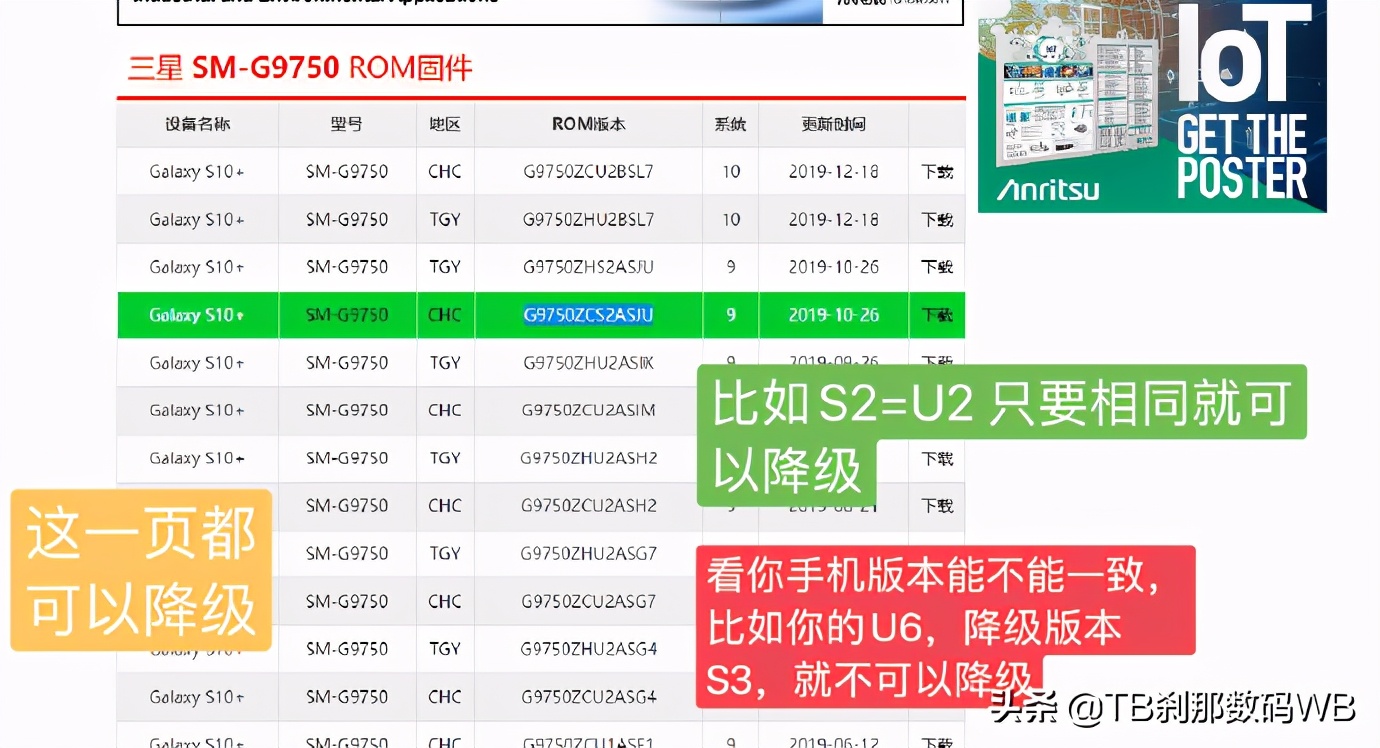This screenshot has width=1380, height=748.
Task: Click 下载 for G9750ZCU2ASG4
Action: coord(938,697)
